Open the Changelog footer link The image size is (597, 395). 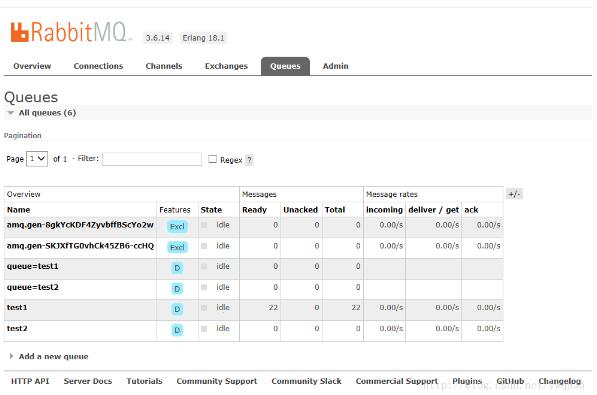point(559,381)
